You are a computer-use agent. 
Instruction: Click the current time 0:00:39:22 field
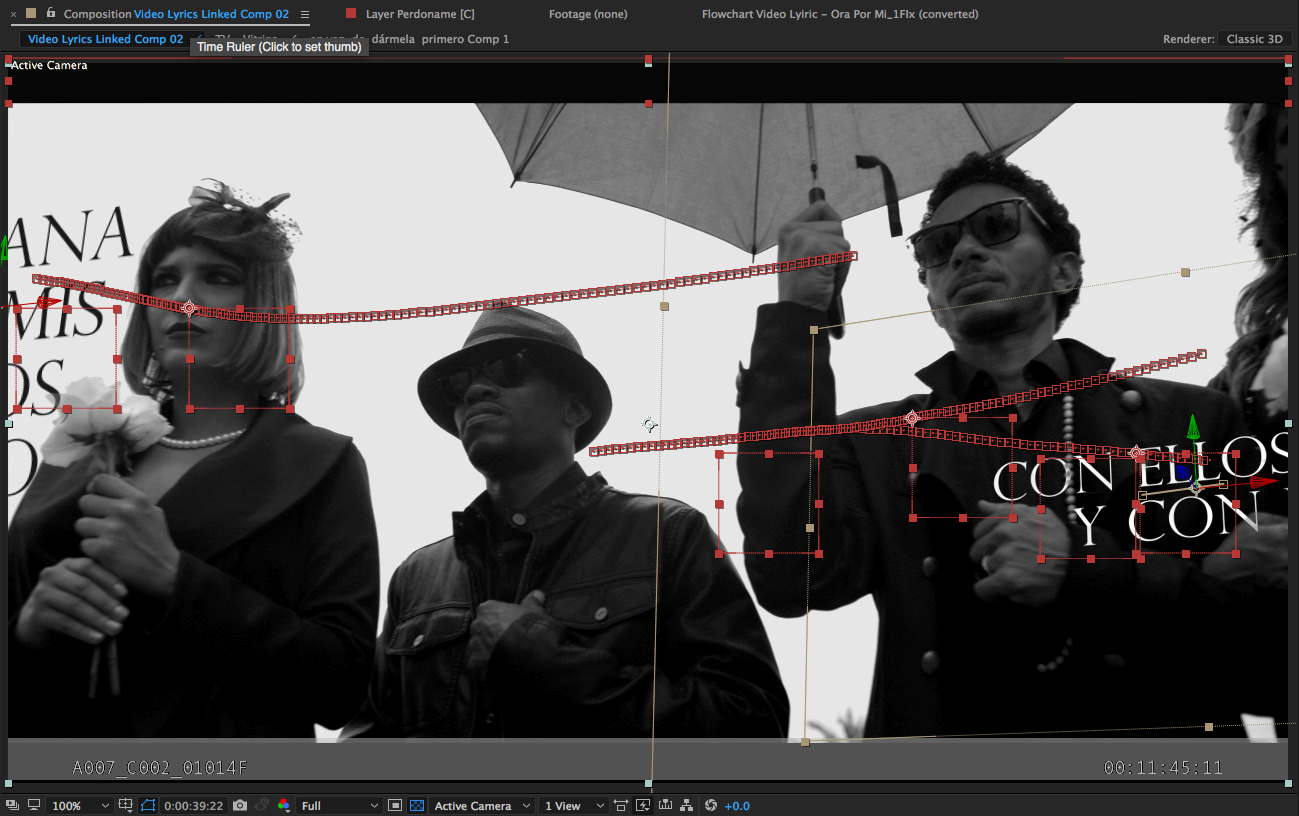pyautogui.click(x=194, y=806)
